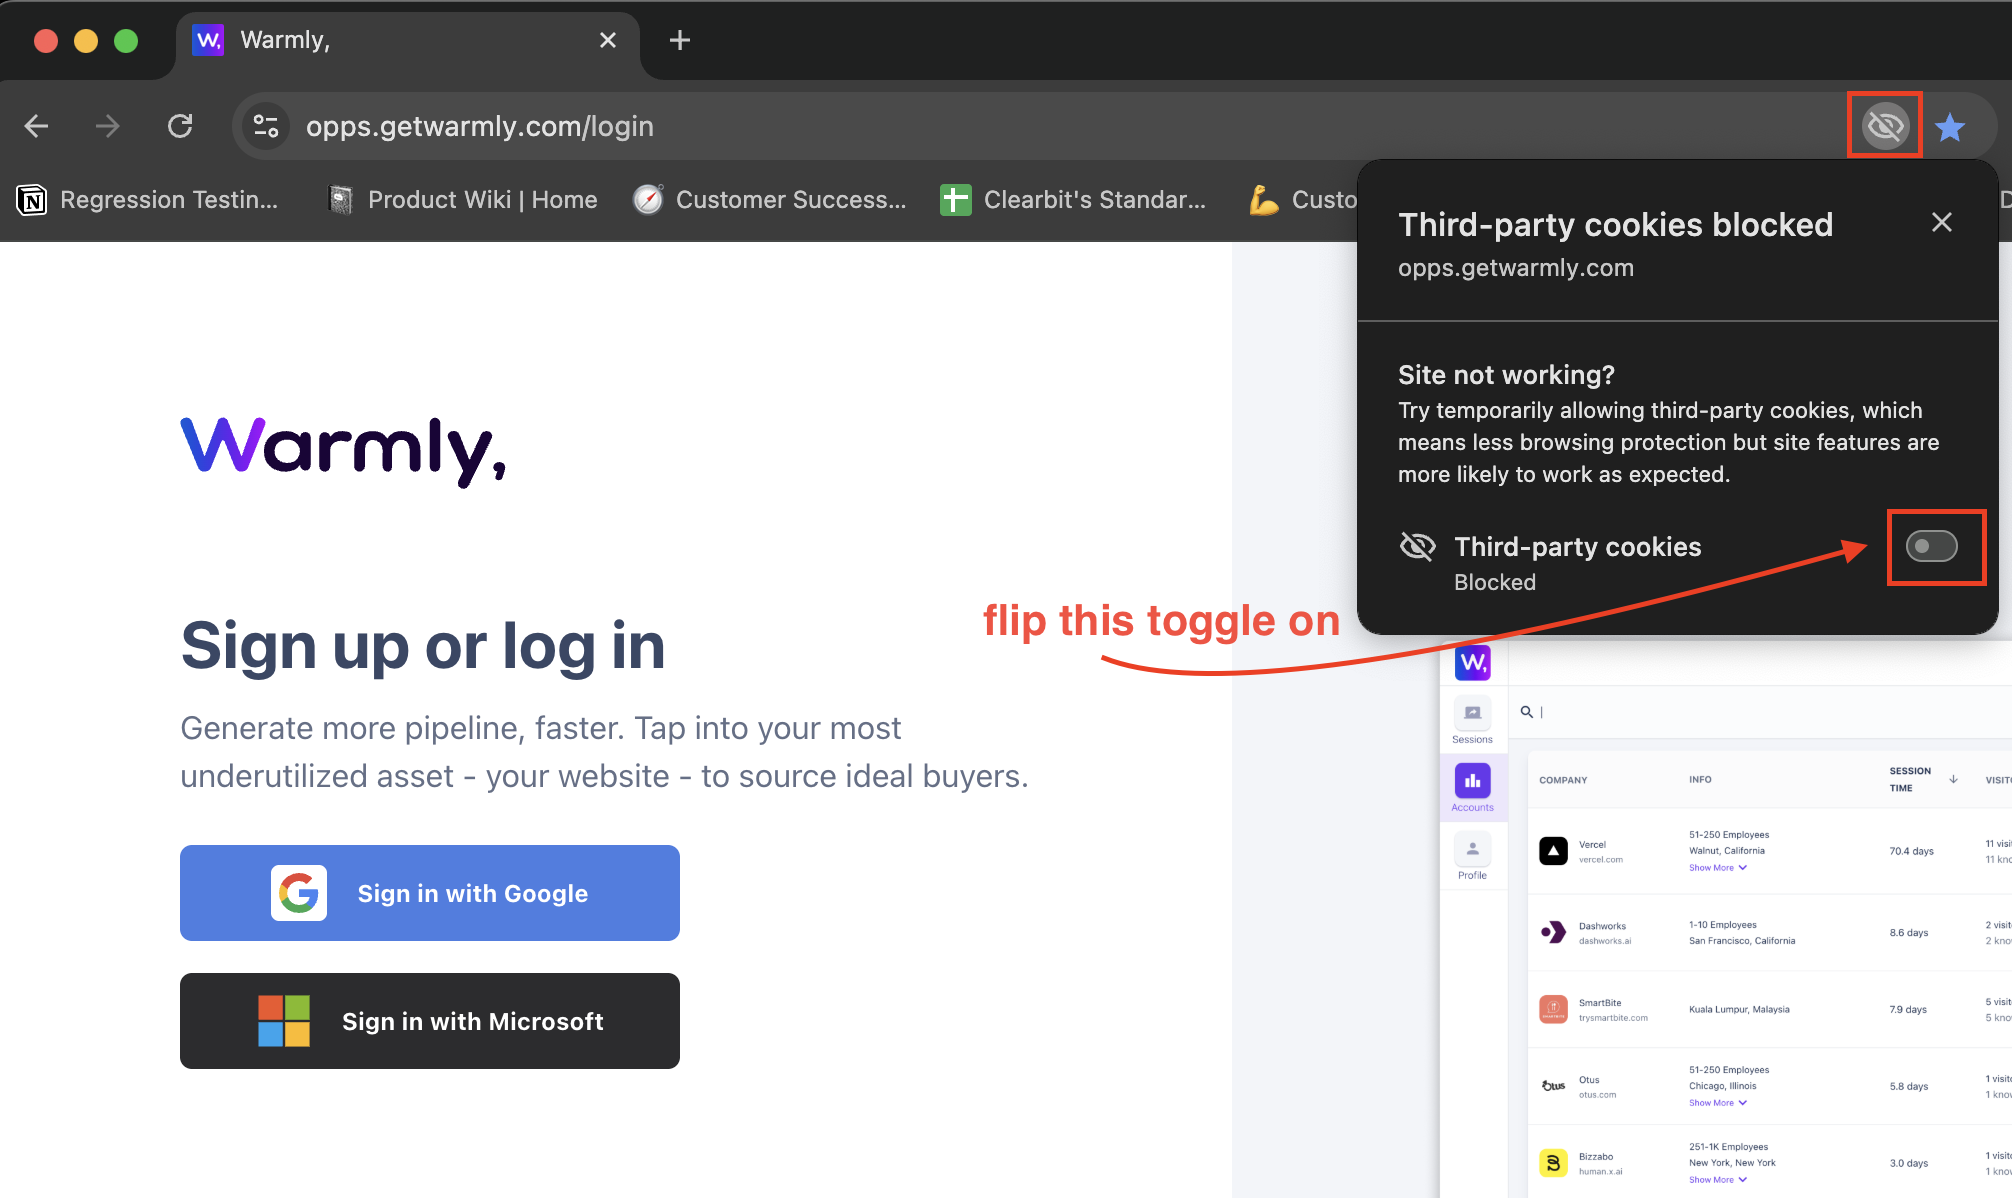
Task: Click the back navigation arrow
Action: 36,126
